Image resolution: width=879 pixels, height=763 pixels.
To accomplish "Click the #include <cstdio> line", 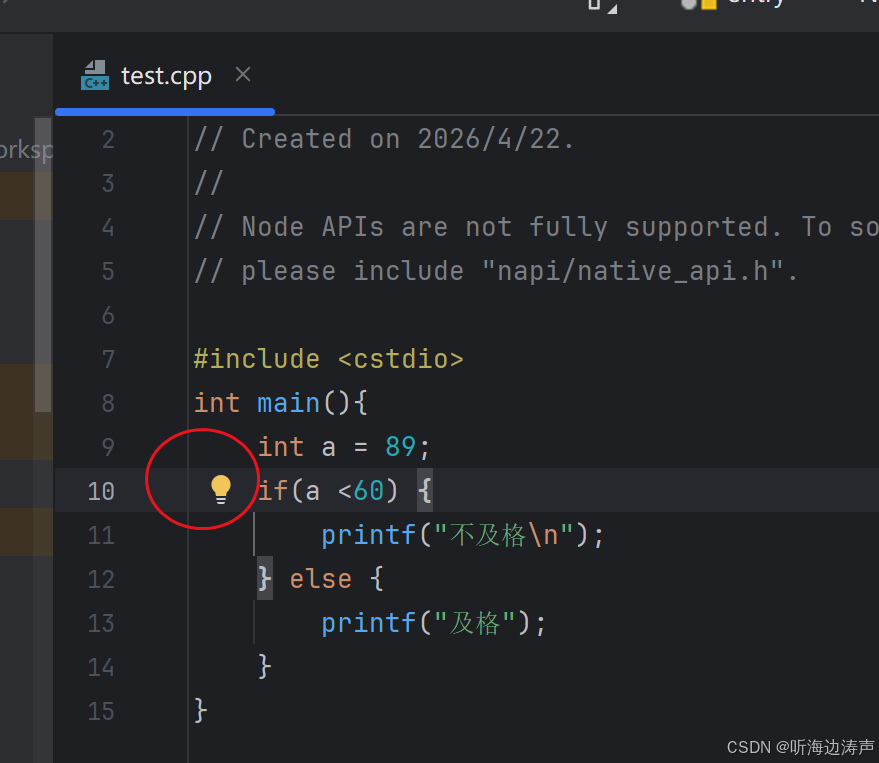I will (329, 359).
